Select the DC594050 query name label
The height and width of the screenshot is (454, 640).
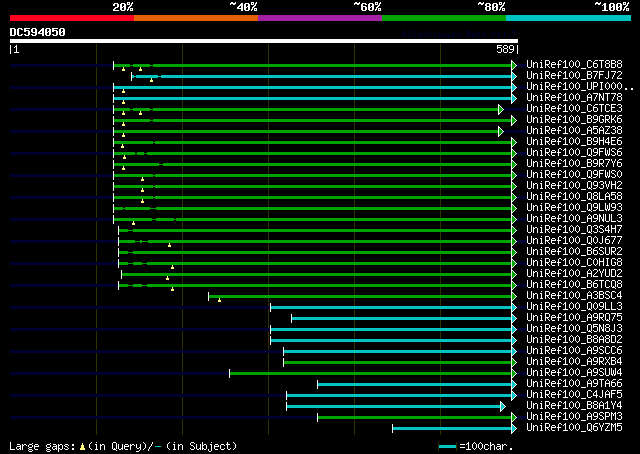[x=38, y=32]
